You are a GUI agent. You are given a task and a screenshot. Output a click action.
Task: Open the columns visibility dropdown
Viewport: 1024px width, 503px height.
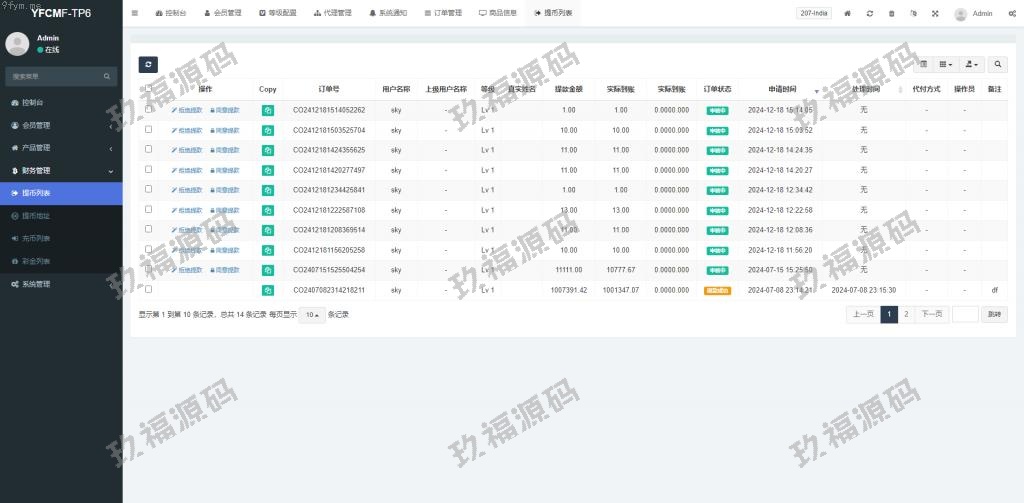click(x=945, y=64)
